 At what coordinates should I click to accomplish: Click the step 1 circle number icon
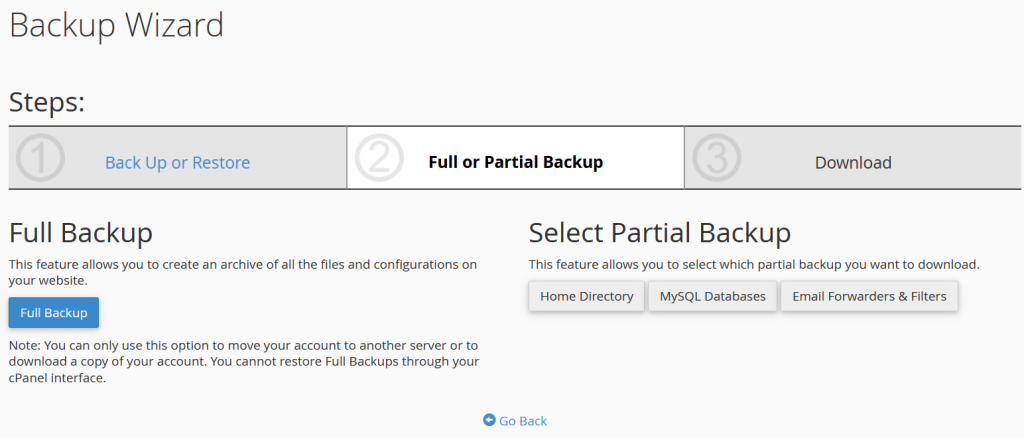click(41, 159)
